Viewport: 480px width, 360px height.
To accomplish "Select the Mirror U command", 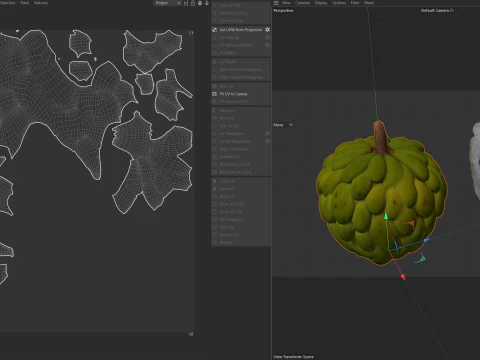I will click(x=227, y=111).
